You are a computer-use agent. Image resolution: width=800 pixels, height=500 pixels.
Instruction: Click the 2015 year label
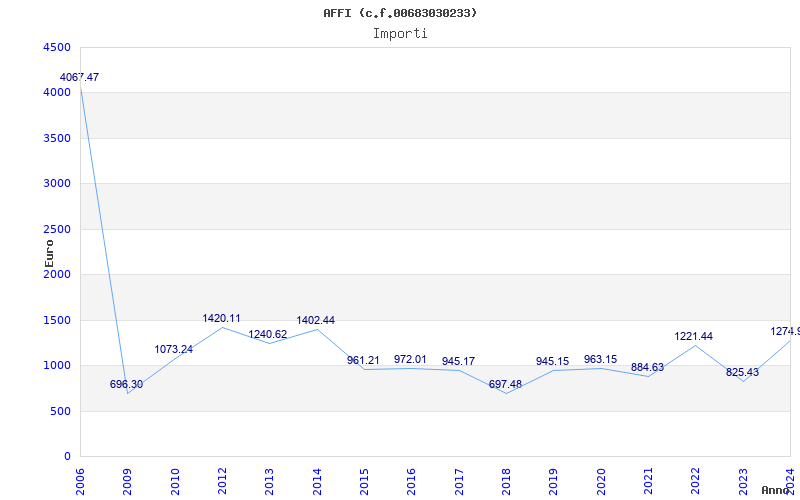tap(364, 482)
